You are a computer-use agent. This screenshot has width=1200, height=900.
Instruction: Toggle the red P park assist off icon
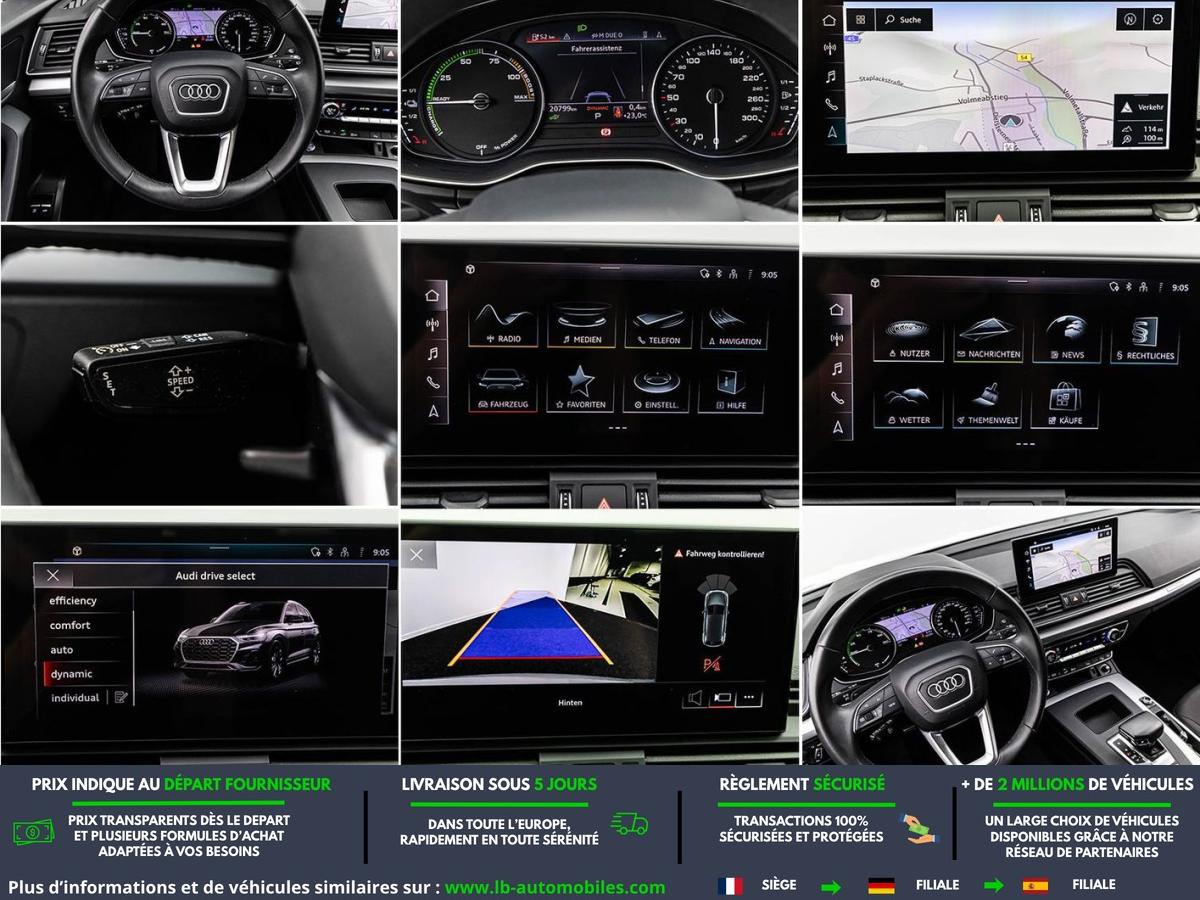coord(714,663)
